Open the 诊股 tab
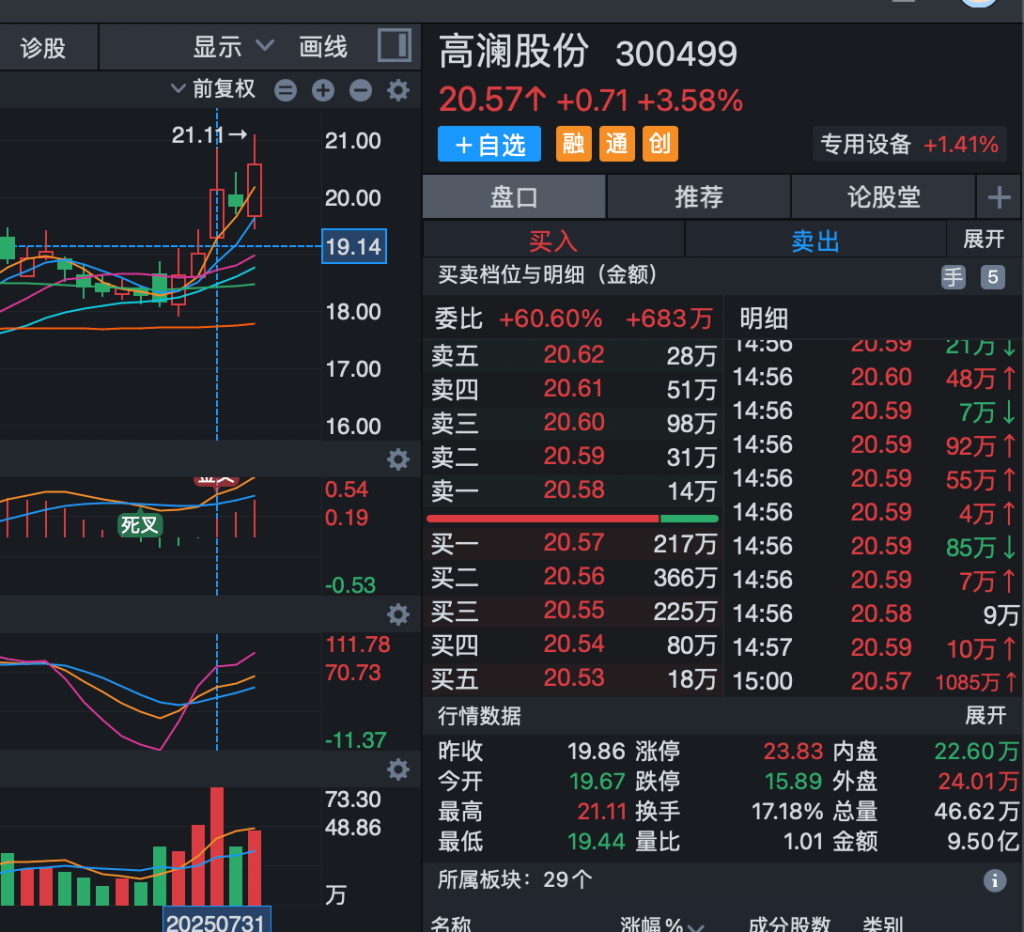This screenshot has height=932, width=1024. tap(43, 48)
